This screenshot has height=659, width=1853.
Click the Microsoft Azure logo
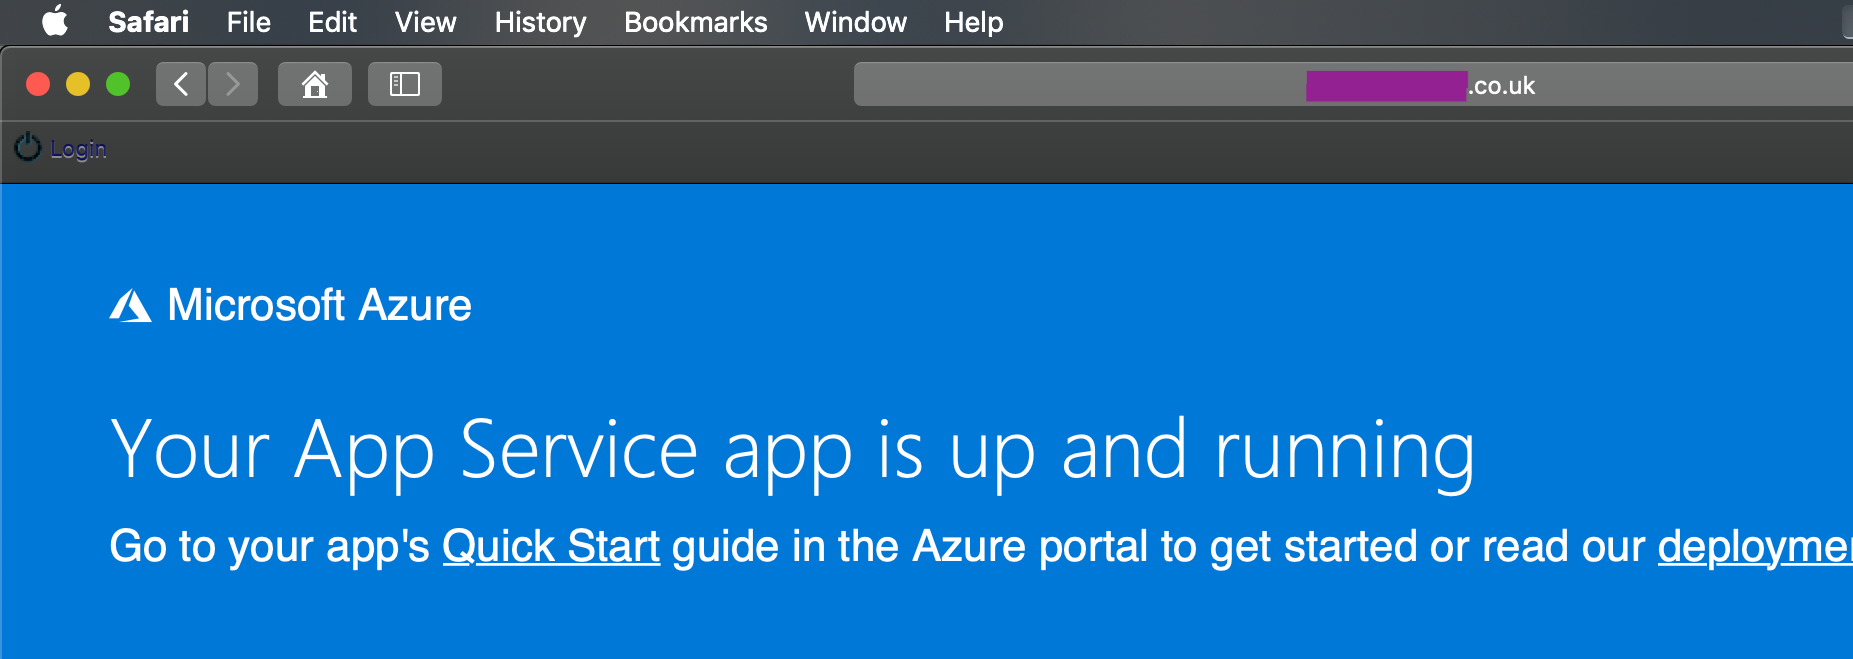[290, 305]
